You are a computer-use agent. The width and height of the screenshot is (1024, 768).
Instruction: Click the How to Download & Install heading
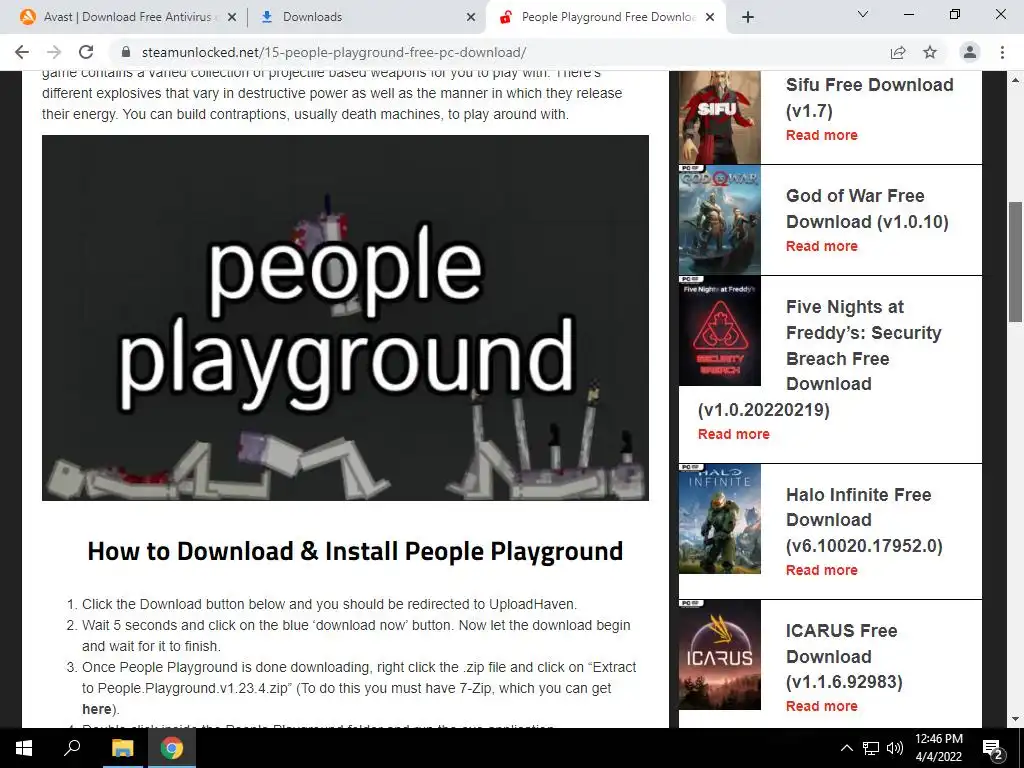(x=355, y=551)
